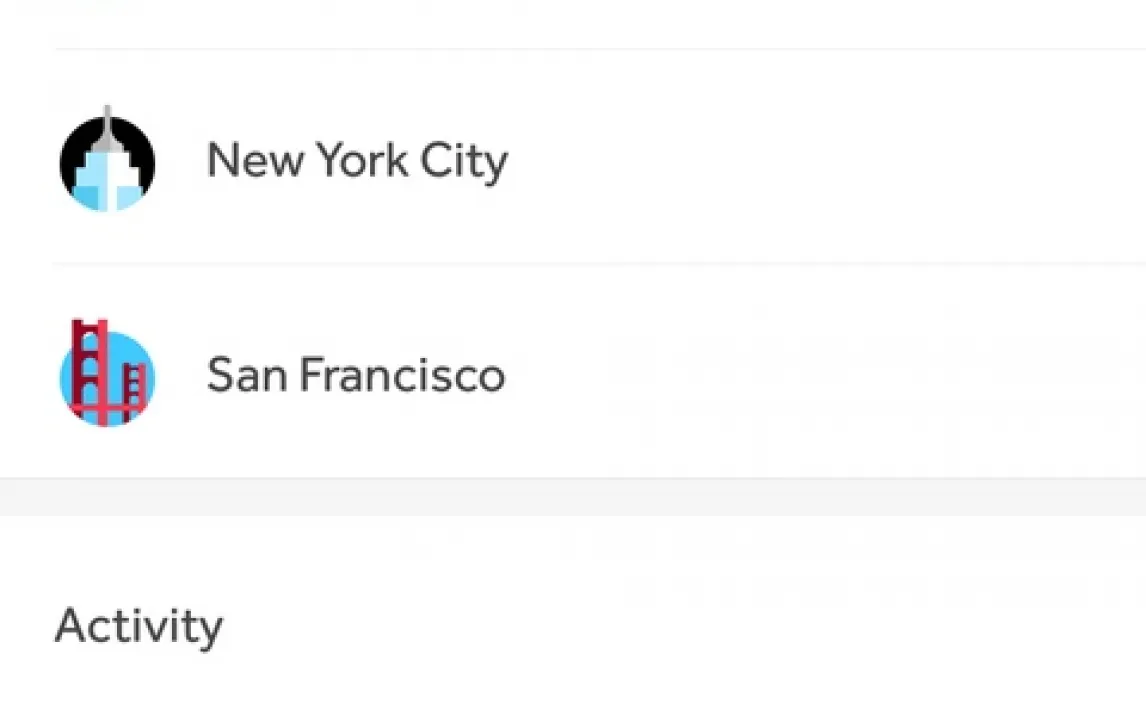Select the New York City label
Image resolution: width=1146 pixels, height=716 pixels.
pos(357,161)
